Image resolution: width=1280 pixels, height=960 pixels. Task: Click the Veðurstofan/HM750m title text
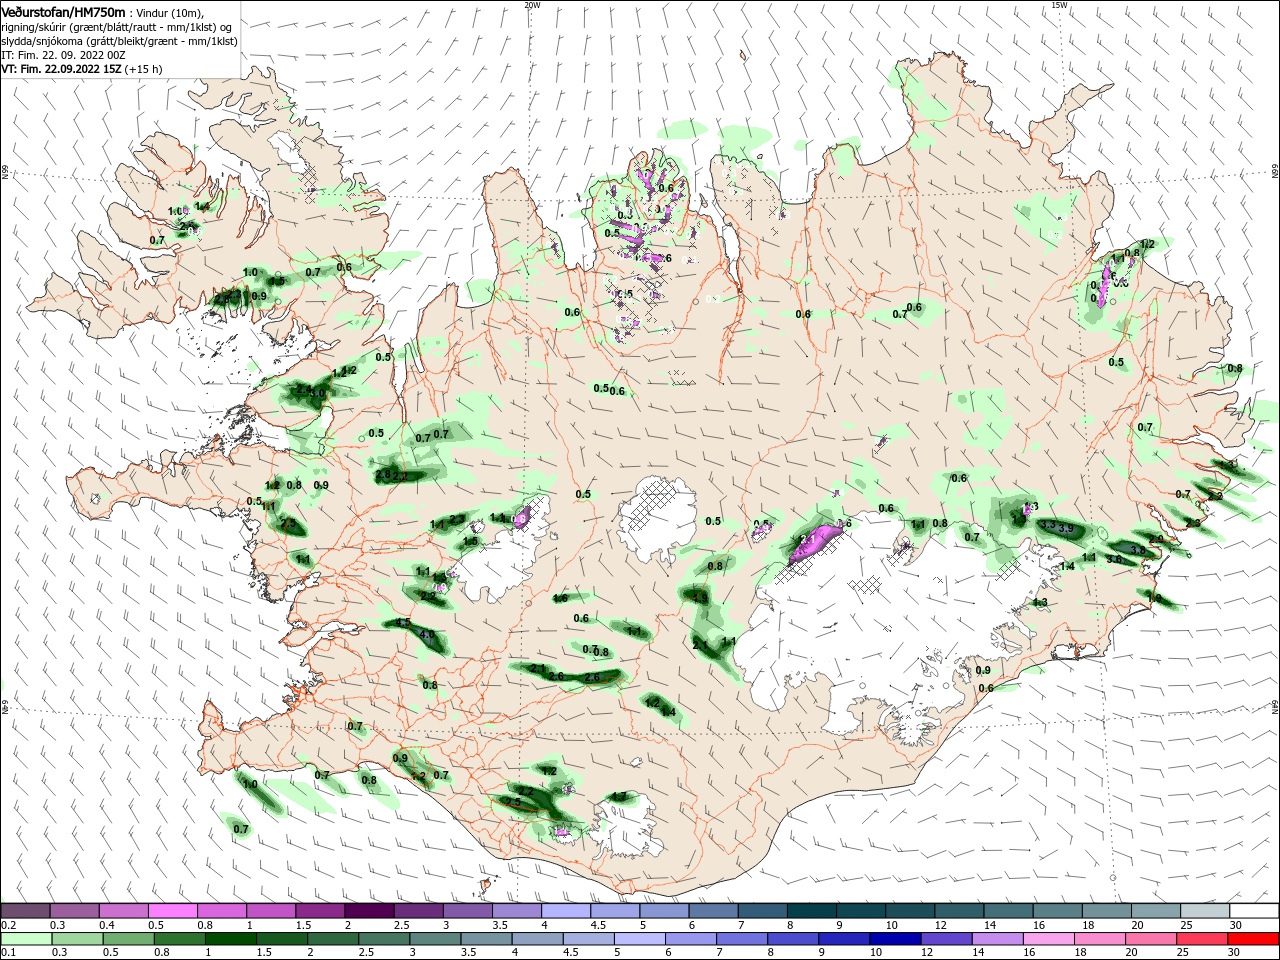[63, 11]
